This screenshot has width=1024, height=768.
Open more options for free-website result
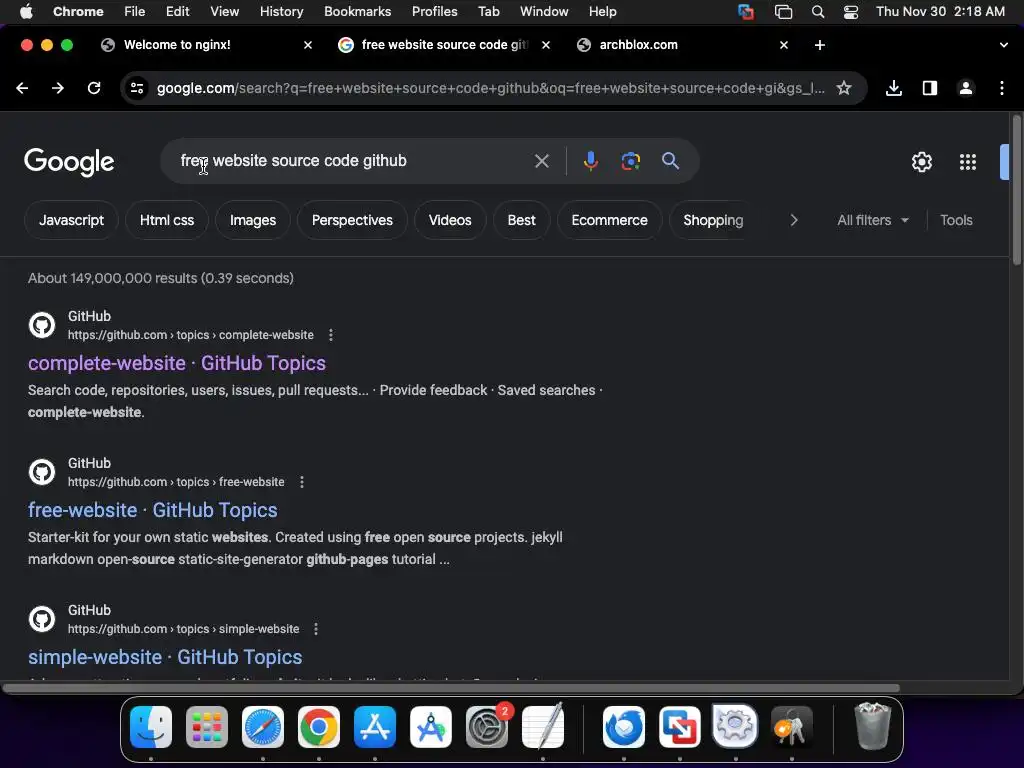(x=301, y=482)
